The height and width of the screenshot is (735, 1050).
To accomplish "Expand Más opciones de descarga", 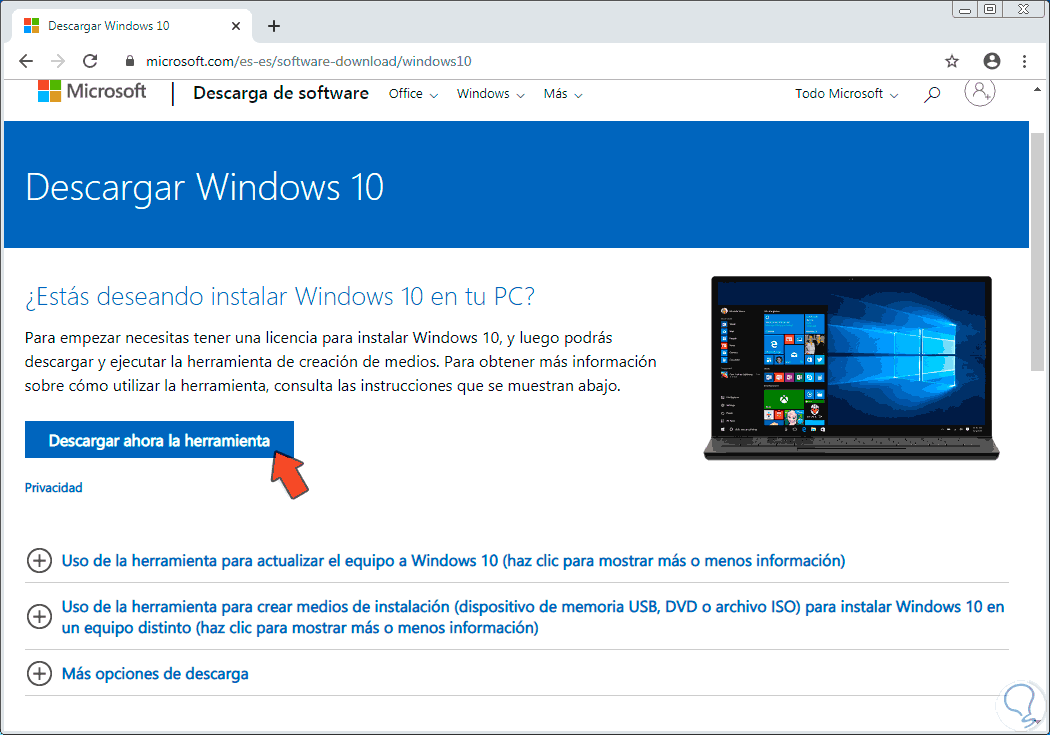I will [x=155, y=673].
